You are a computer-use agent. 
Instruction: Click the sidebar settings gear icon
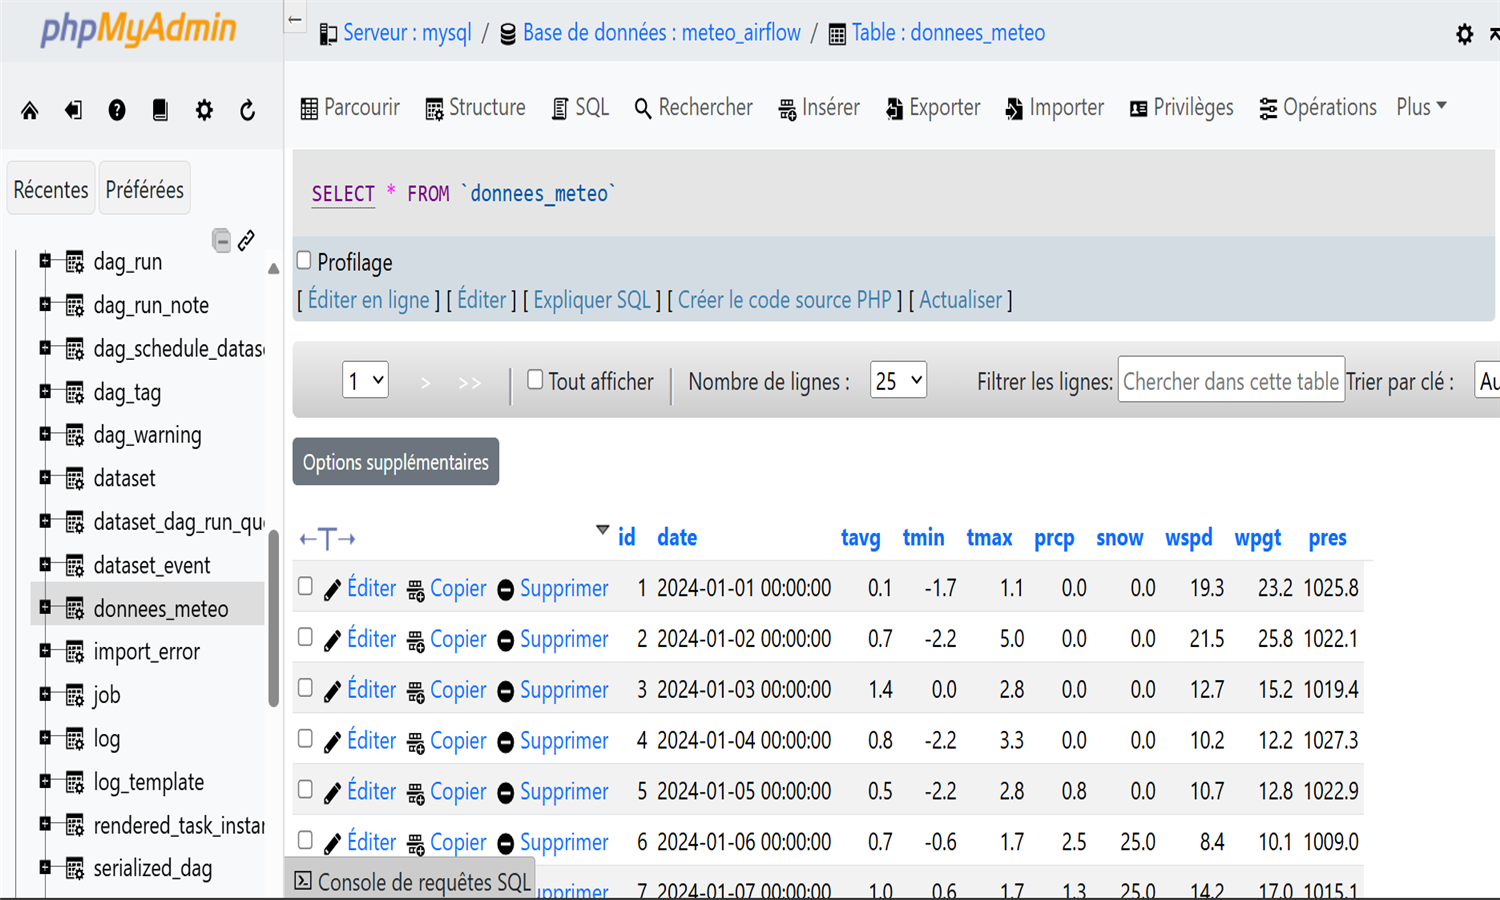(204, 110)
